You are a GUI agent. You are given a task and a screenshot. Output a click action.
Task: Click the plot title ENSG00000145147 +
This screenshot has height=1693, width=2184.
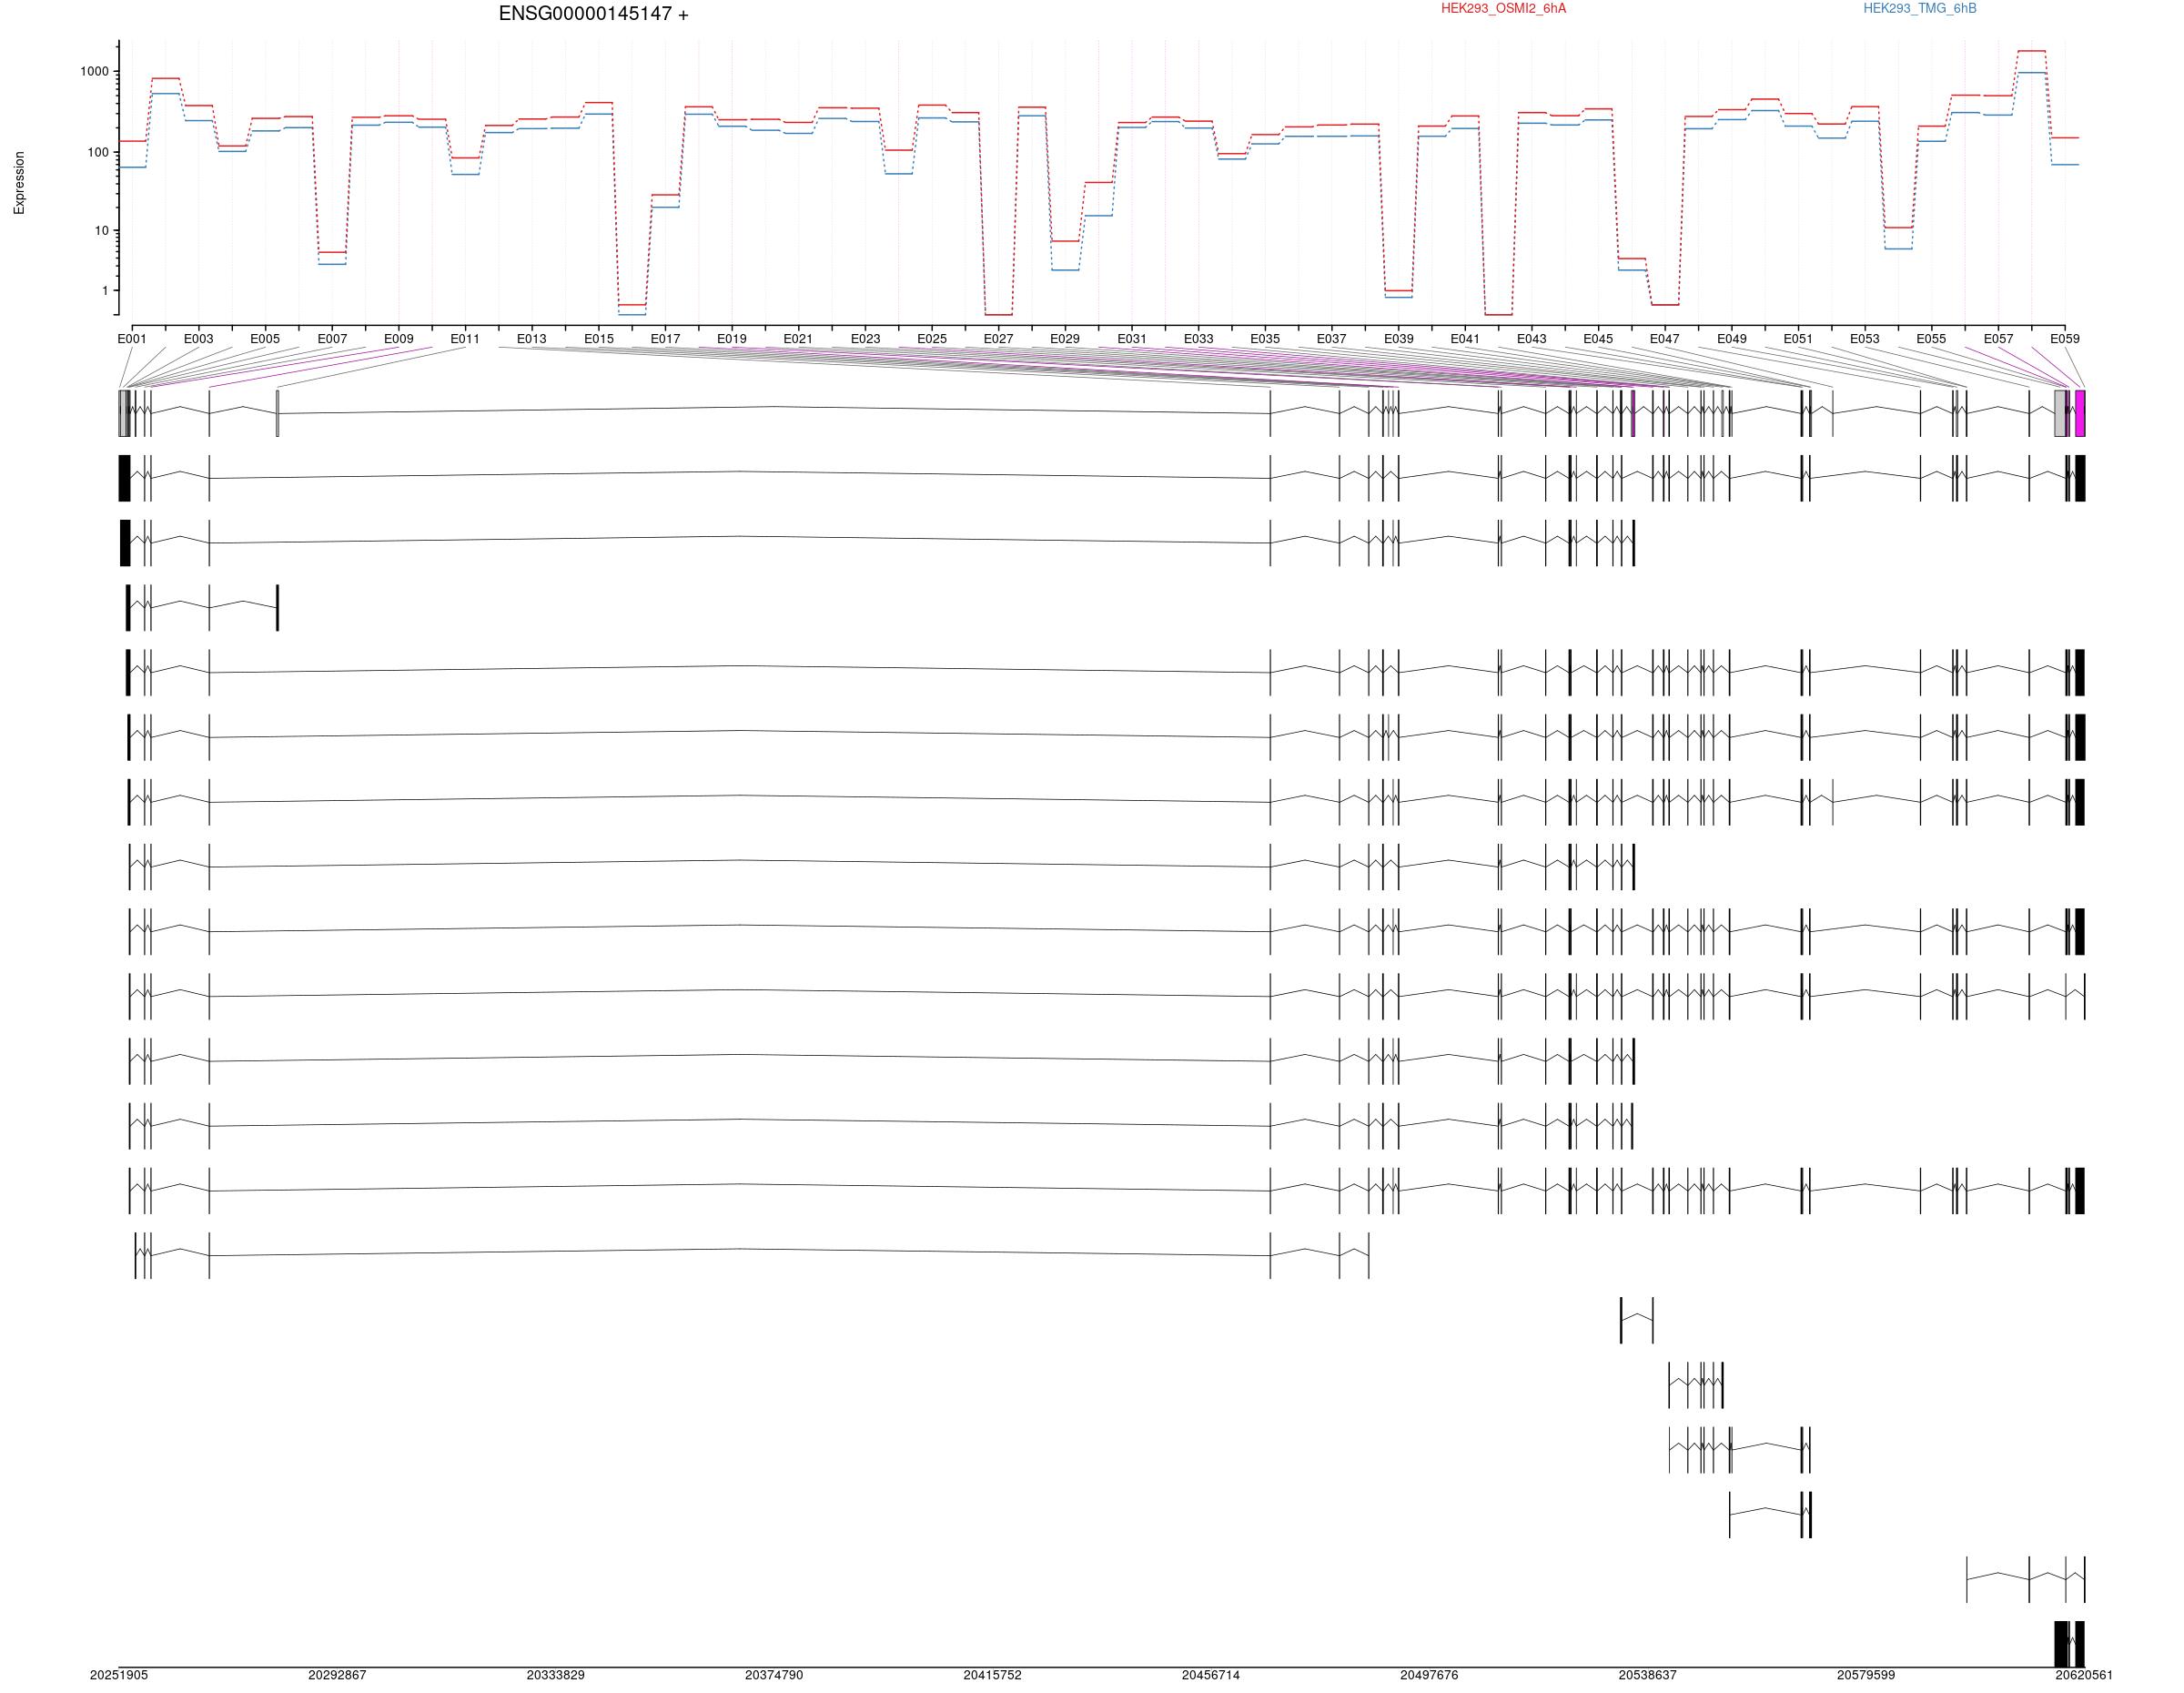(x=593, y=14)
